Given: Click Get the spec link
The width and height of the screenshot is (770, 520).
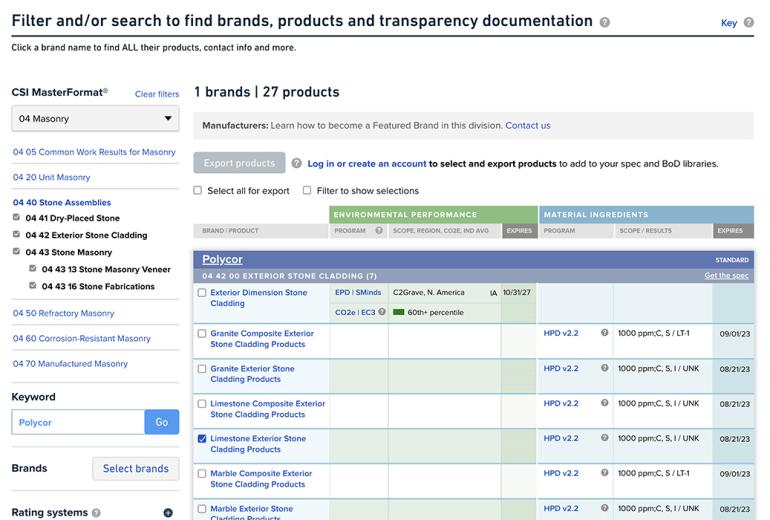Looking at the screenshot, I should 726,275.
